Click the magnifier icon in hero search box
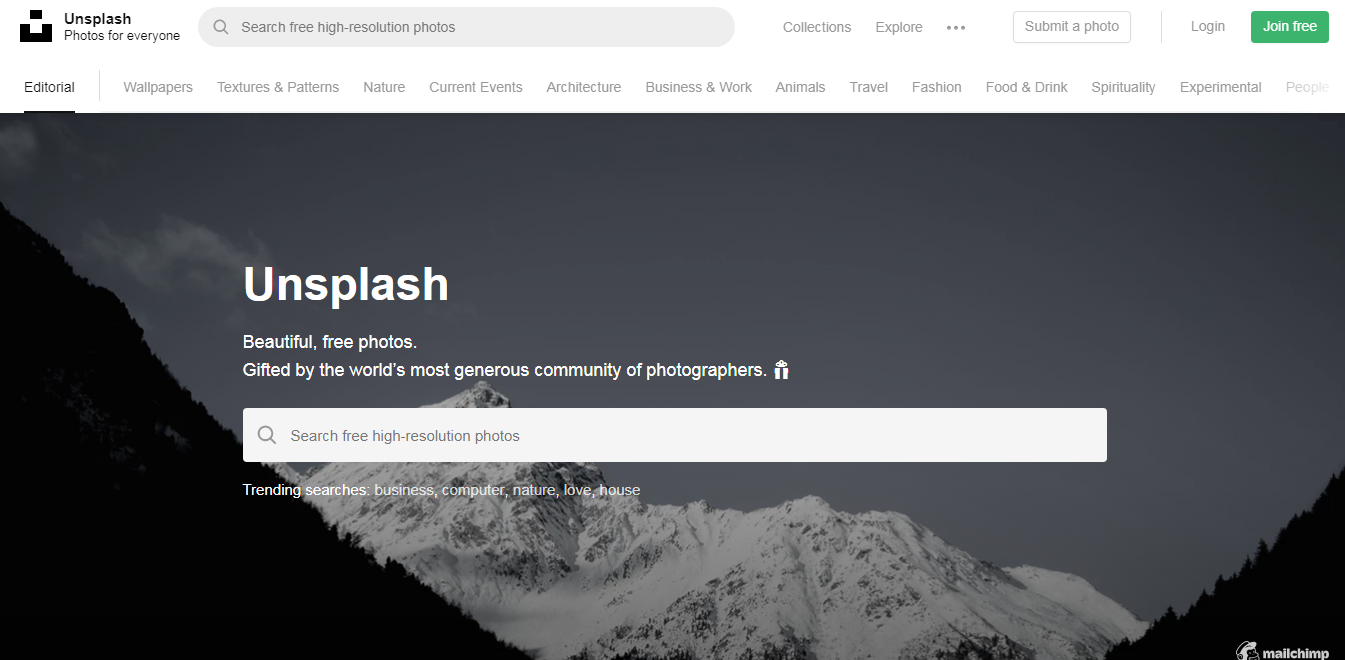 point(267,435)
